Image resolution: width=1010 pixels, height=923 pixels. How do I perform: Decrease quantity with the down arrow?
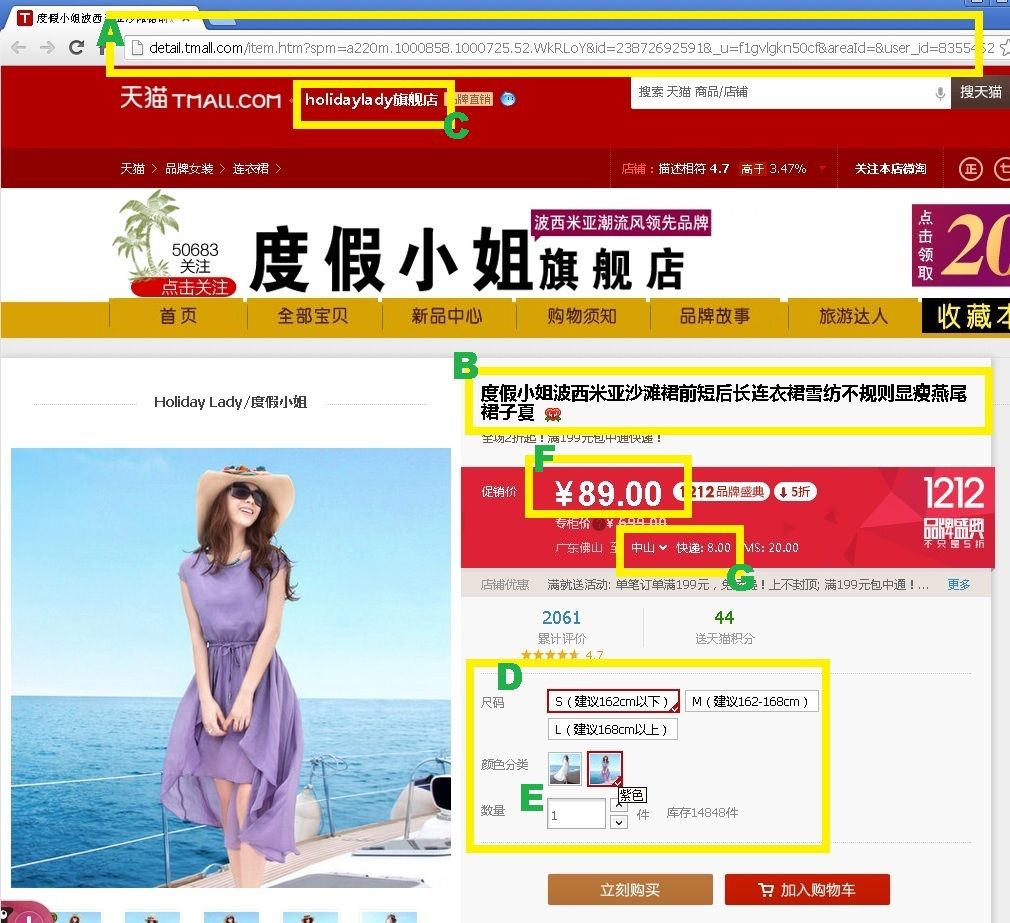[x=618, y=822]
